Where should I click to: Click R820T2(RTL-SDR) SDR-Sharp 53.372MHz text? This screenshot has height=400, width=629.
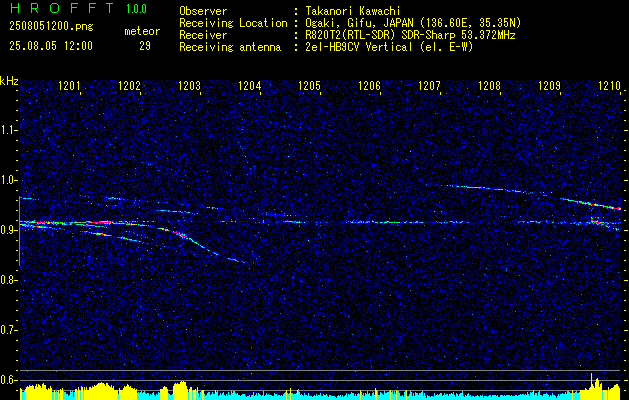click(x=410, y=35)
